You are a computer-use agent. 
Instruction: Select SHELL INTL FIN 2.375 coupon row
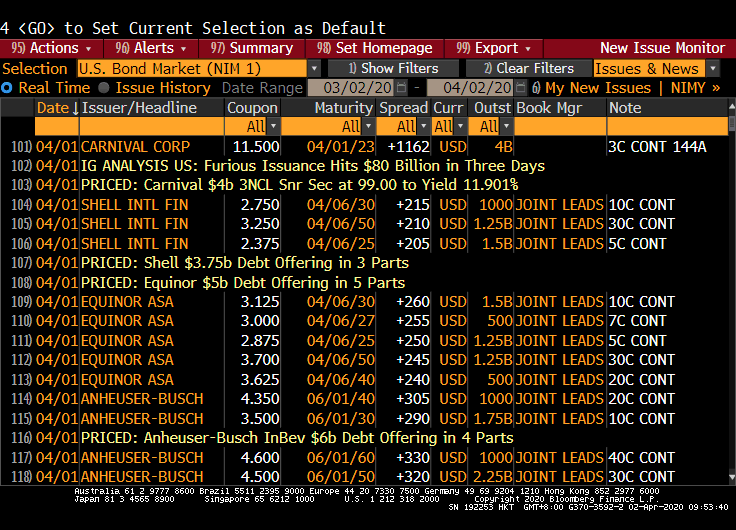tap(364, 244)
